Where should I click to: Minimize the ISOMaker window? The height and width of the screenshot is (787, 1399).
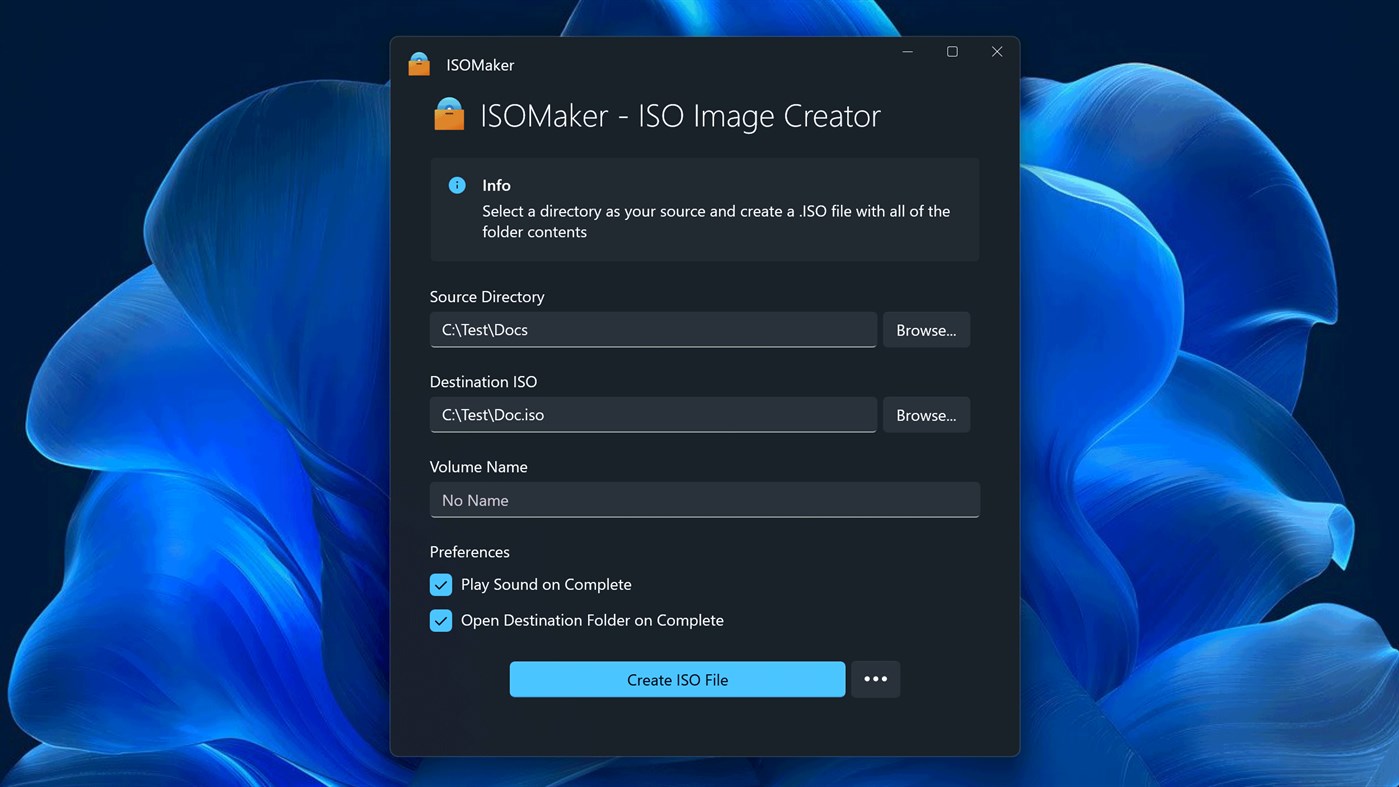click(x=906, y=51)
